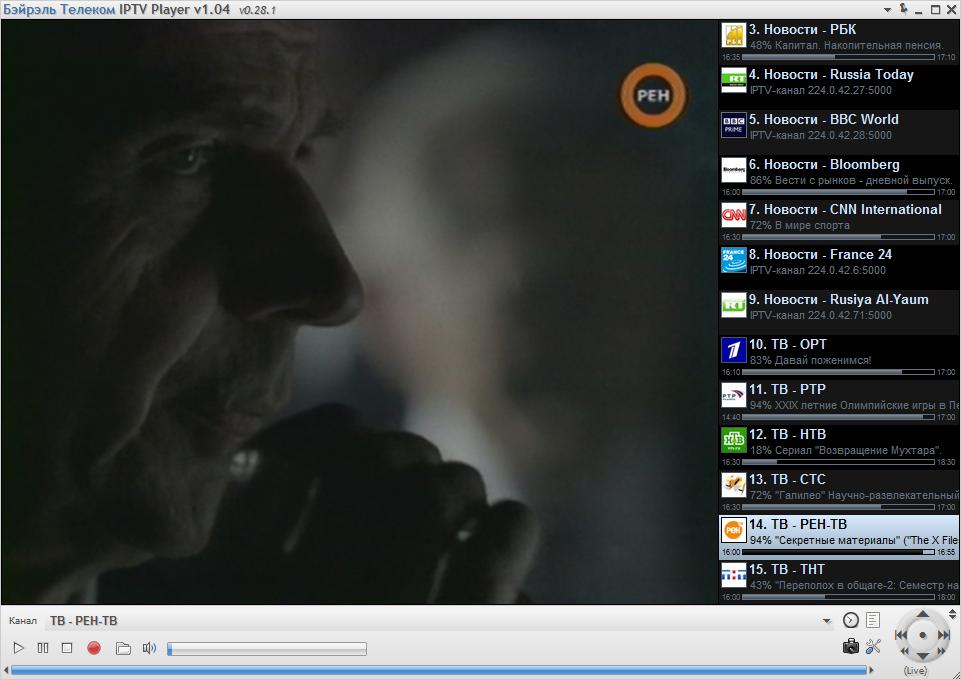Open the scheduler clock icon

tap(851, 620)
